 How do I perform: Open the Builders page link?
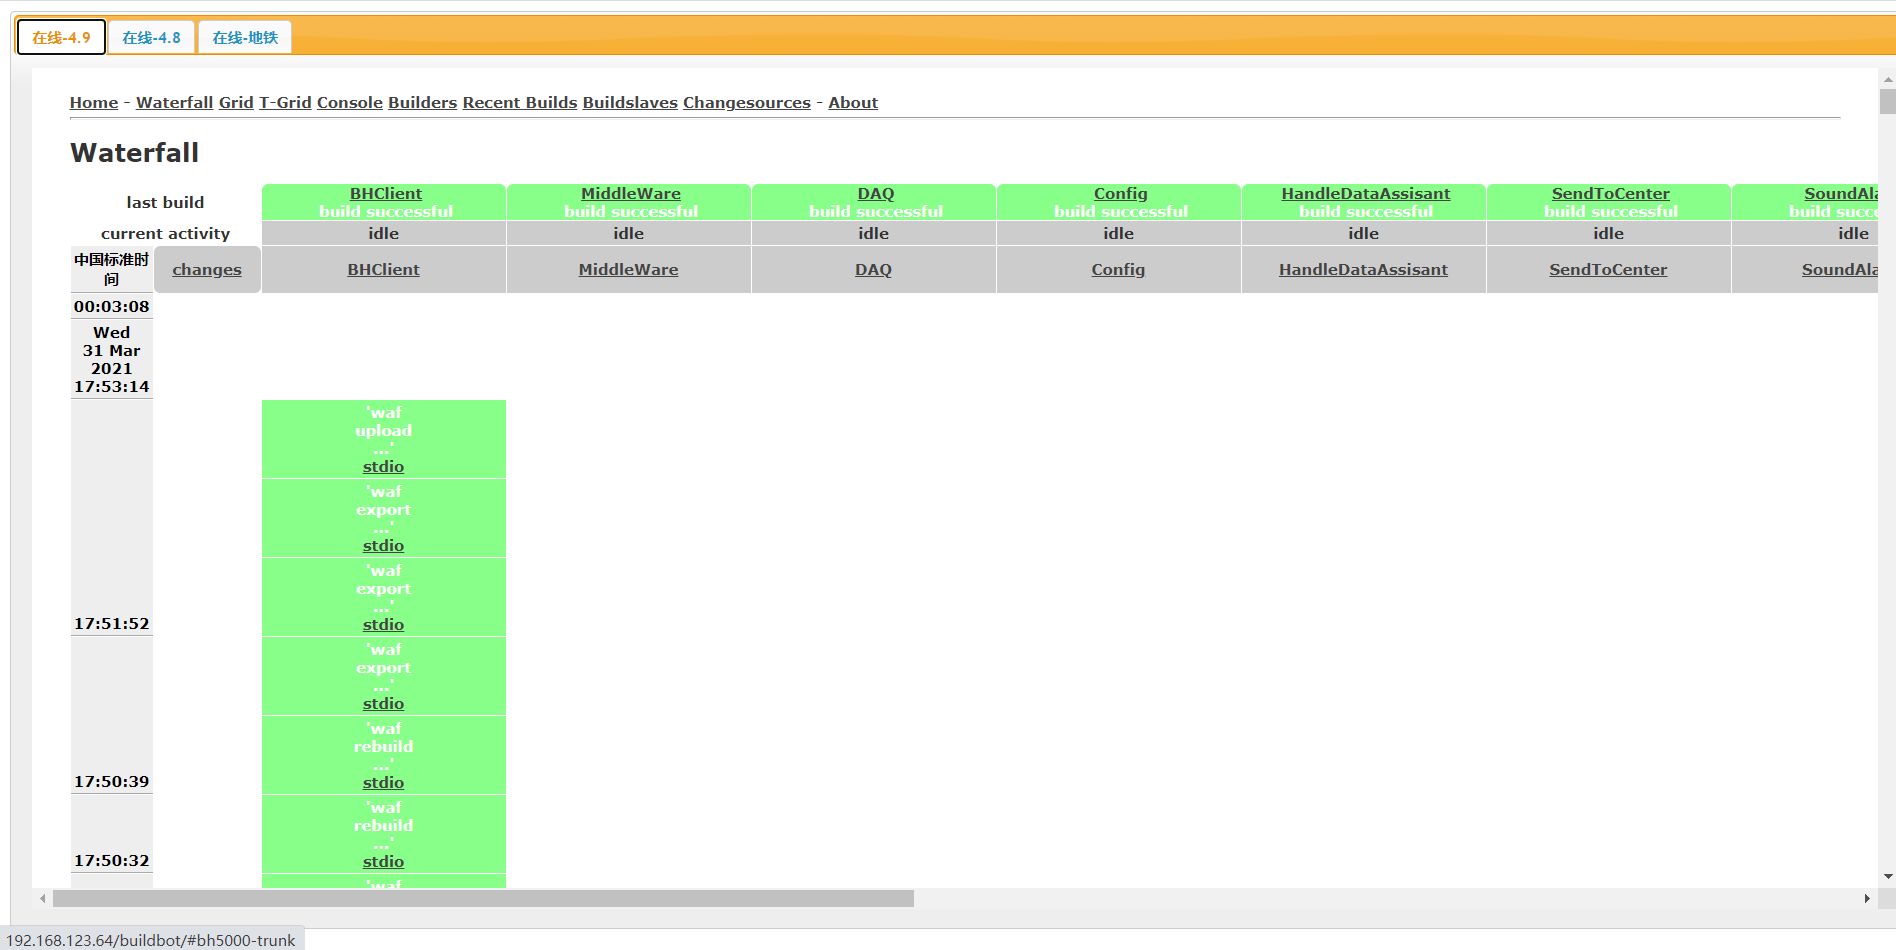[422, 103]
